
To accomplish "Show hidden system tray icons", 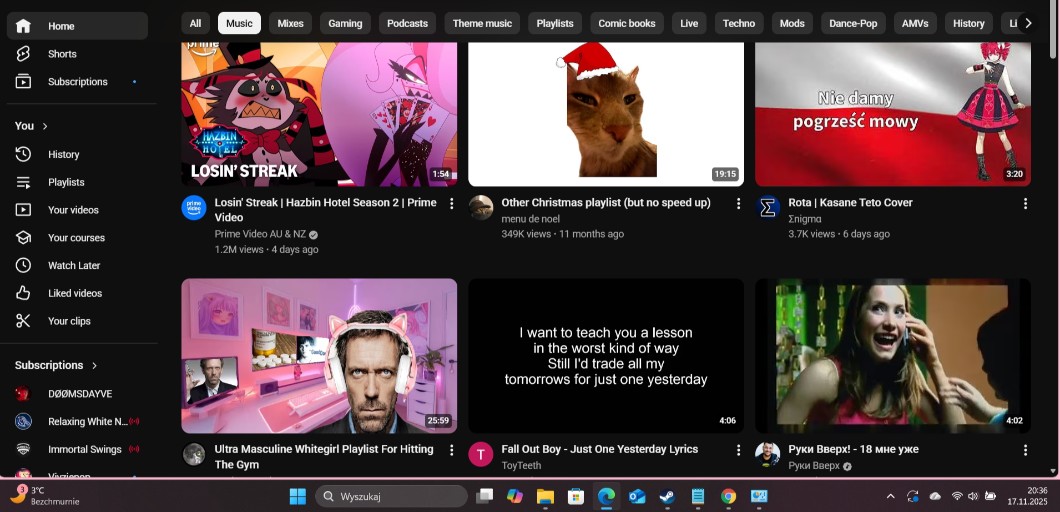I will tap(890, 496).
